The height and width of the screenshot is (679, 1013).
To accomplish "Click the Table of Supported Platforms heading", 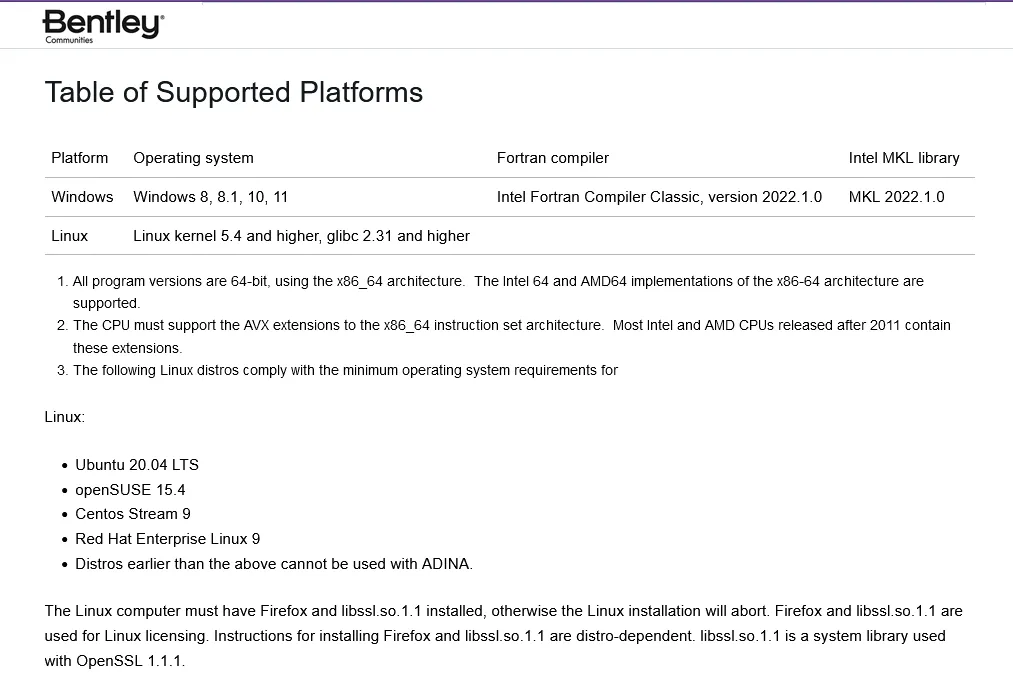I will tap(234, 93).
